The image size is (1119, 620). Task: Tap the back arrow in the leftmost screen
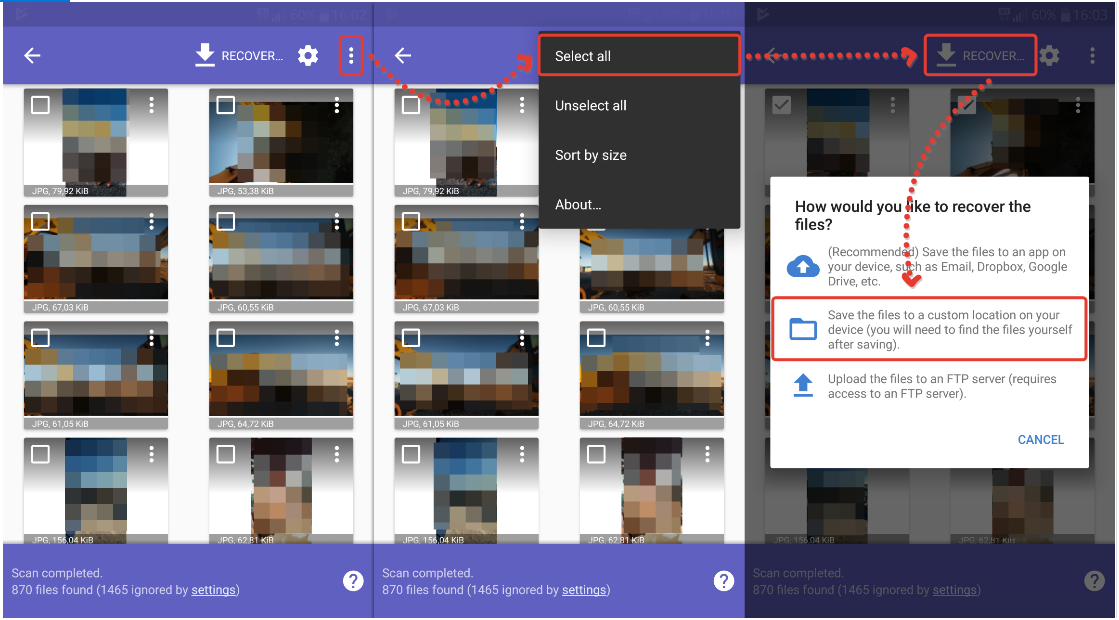32,56
